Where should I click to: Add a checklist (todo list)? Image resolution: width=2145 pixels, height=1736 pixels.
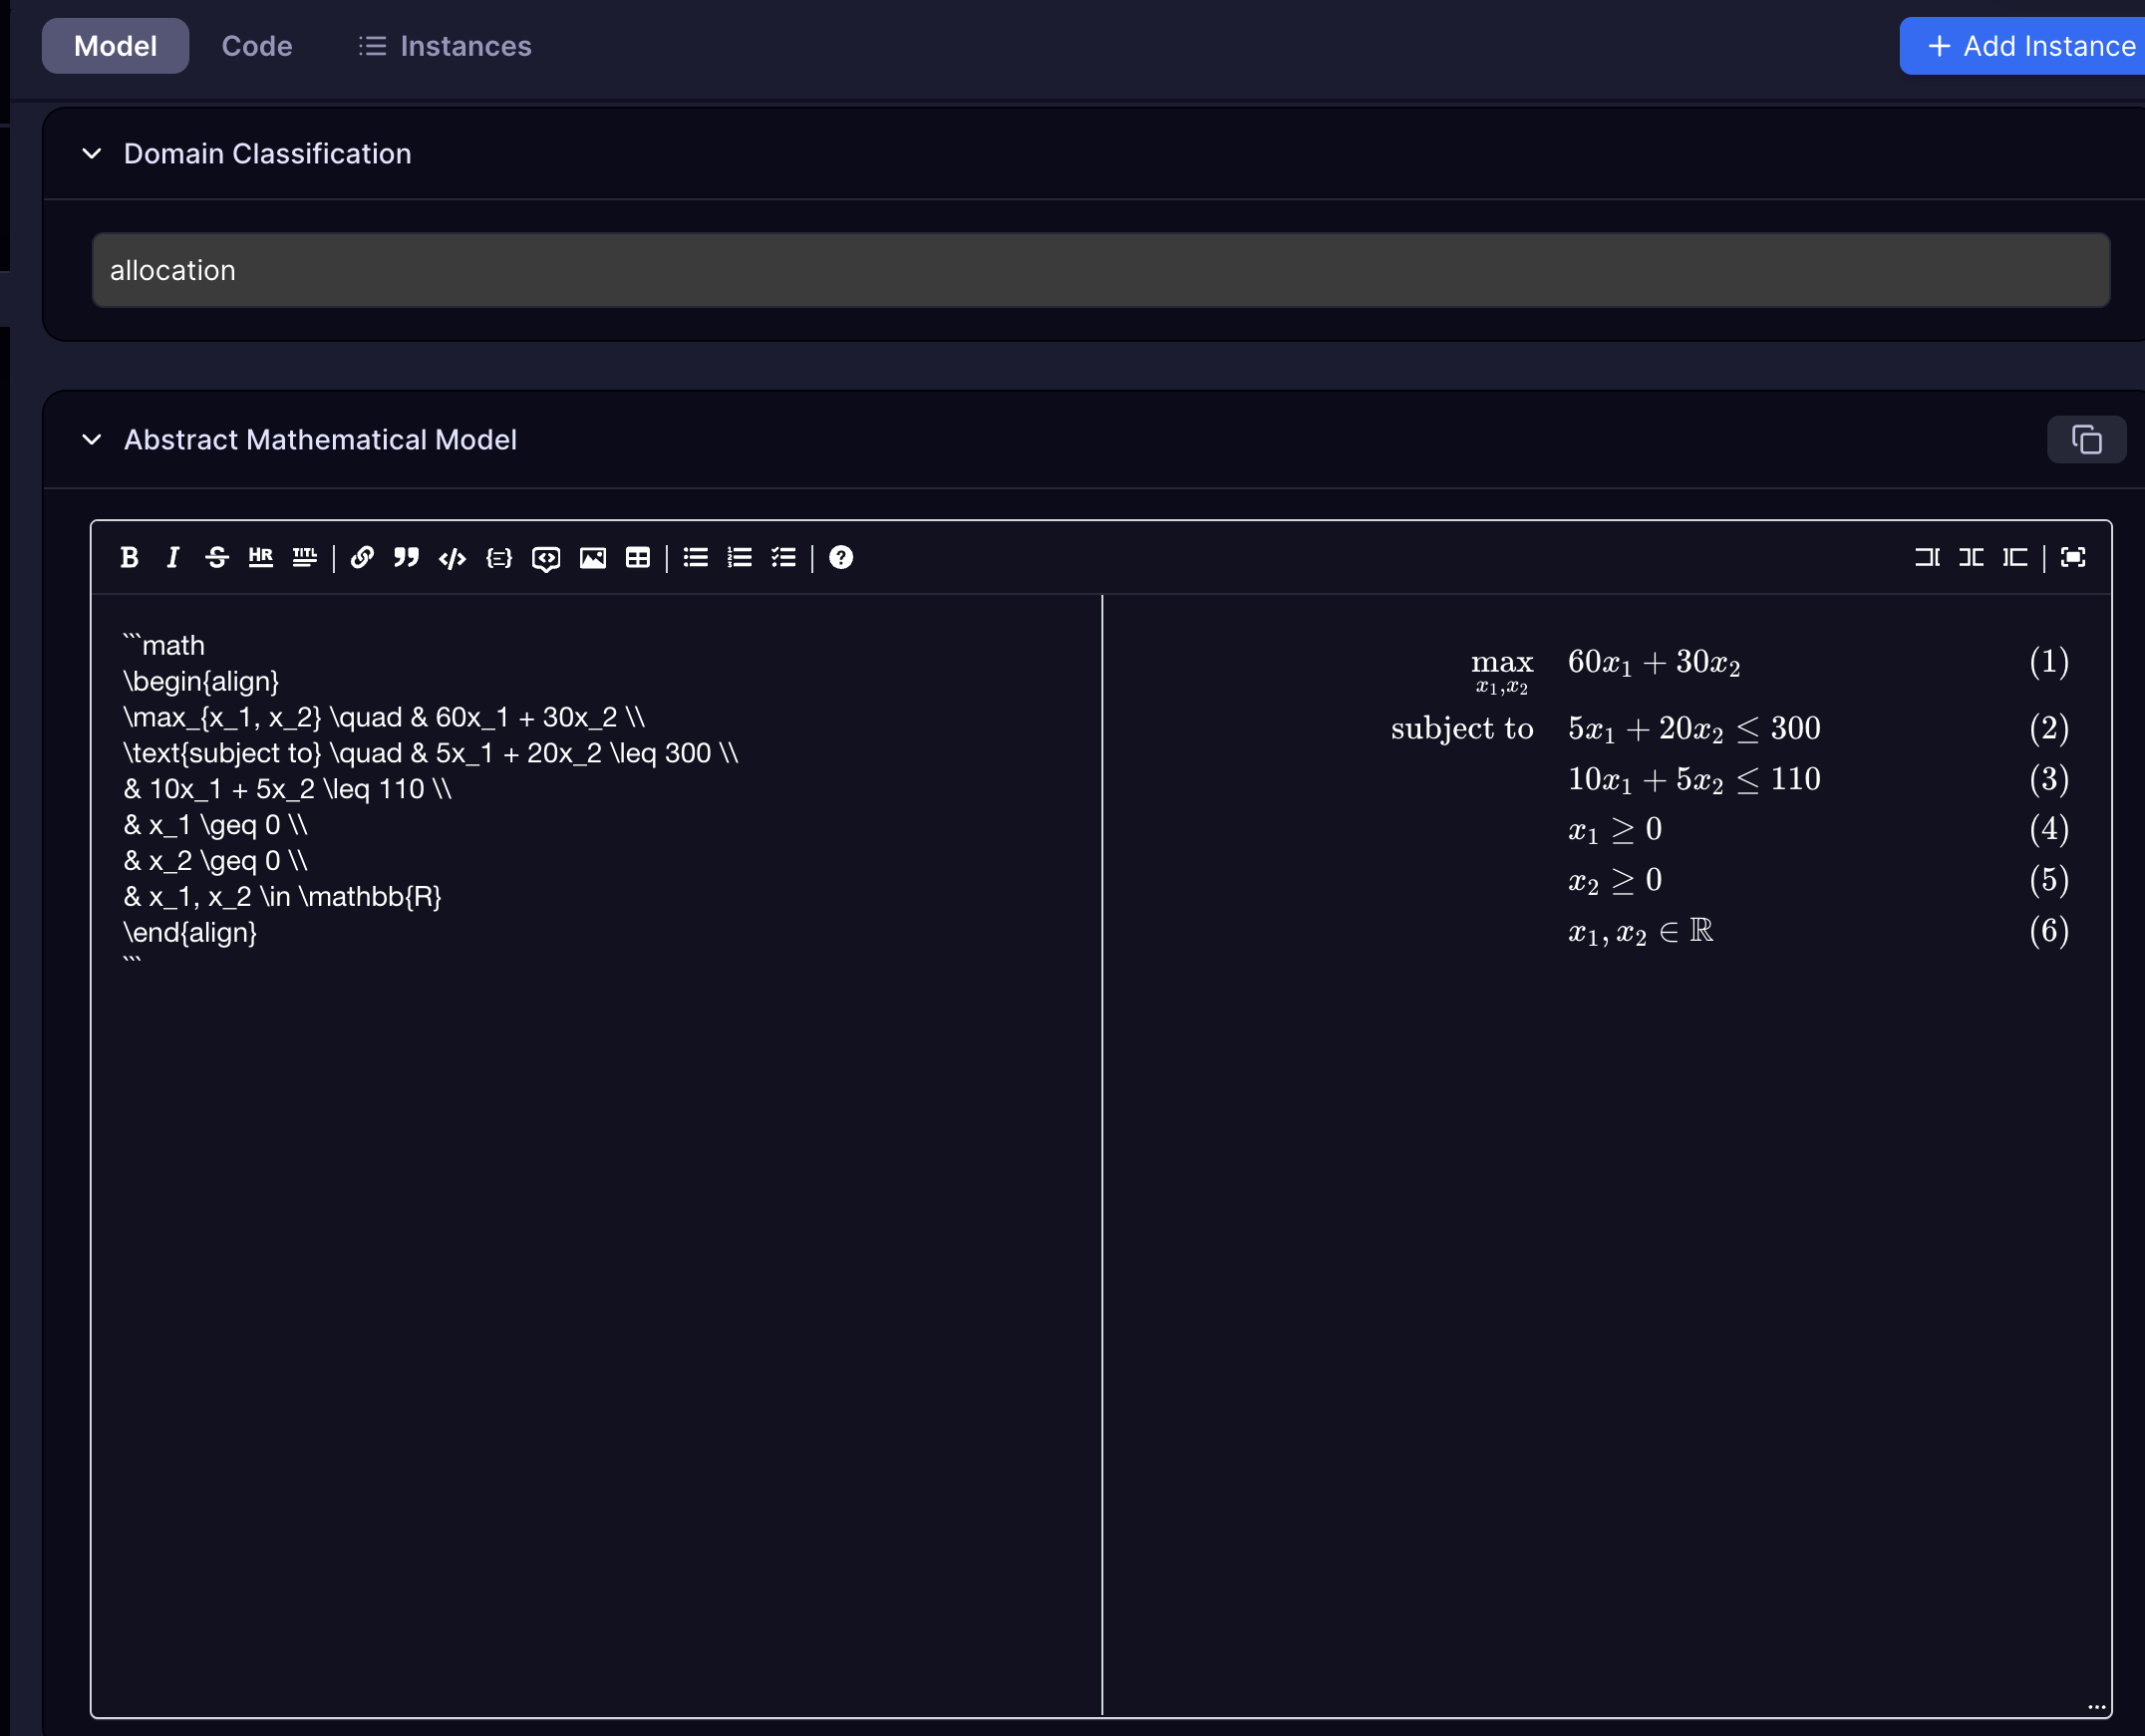click(x=784, y=557)
